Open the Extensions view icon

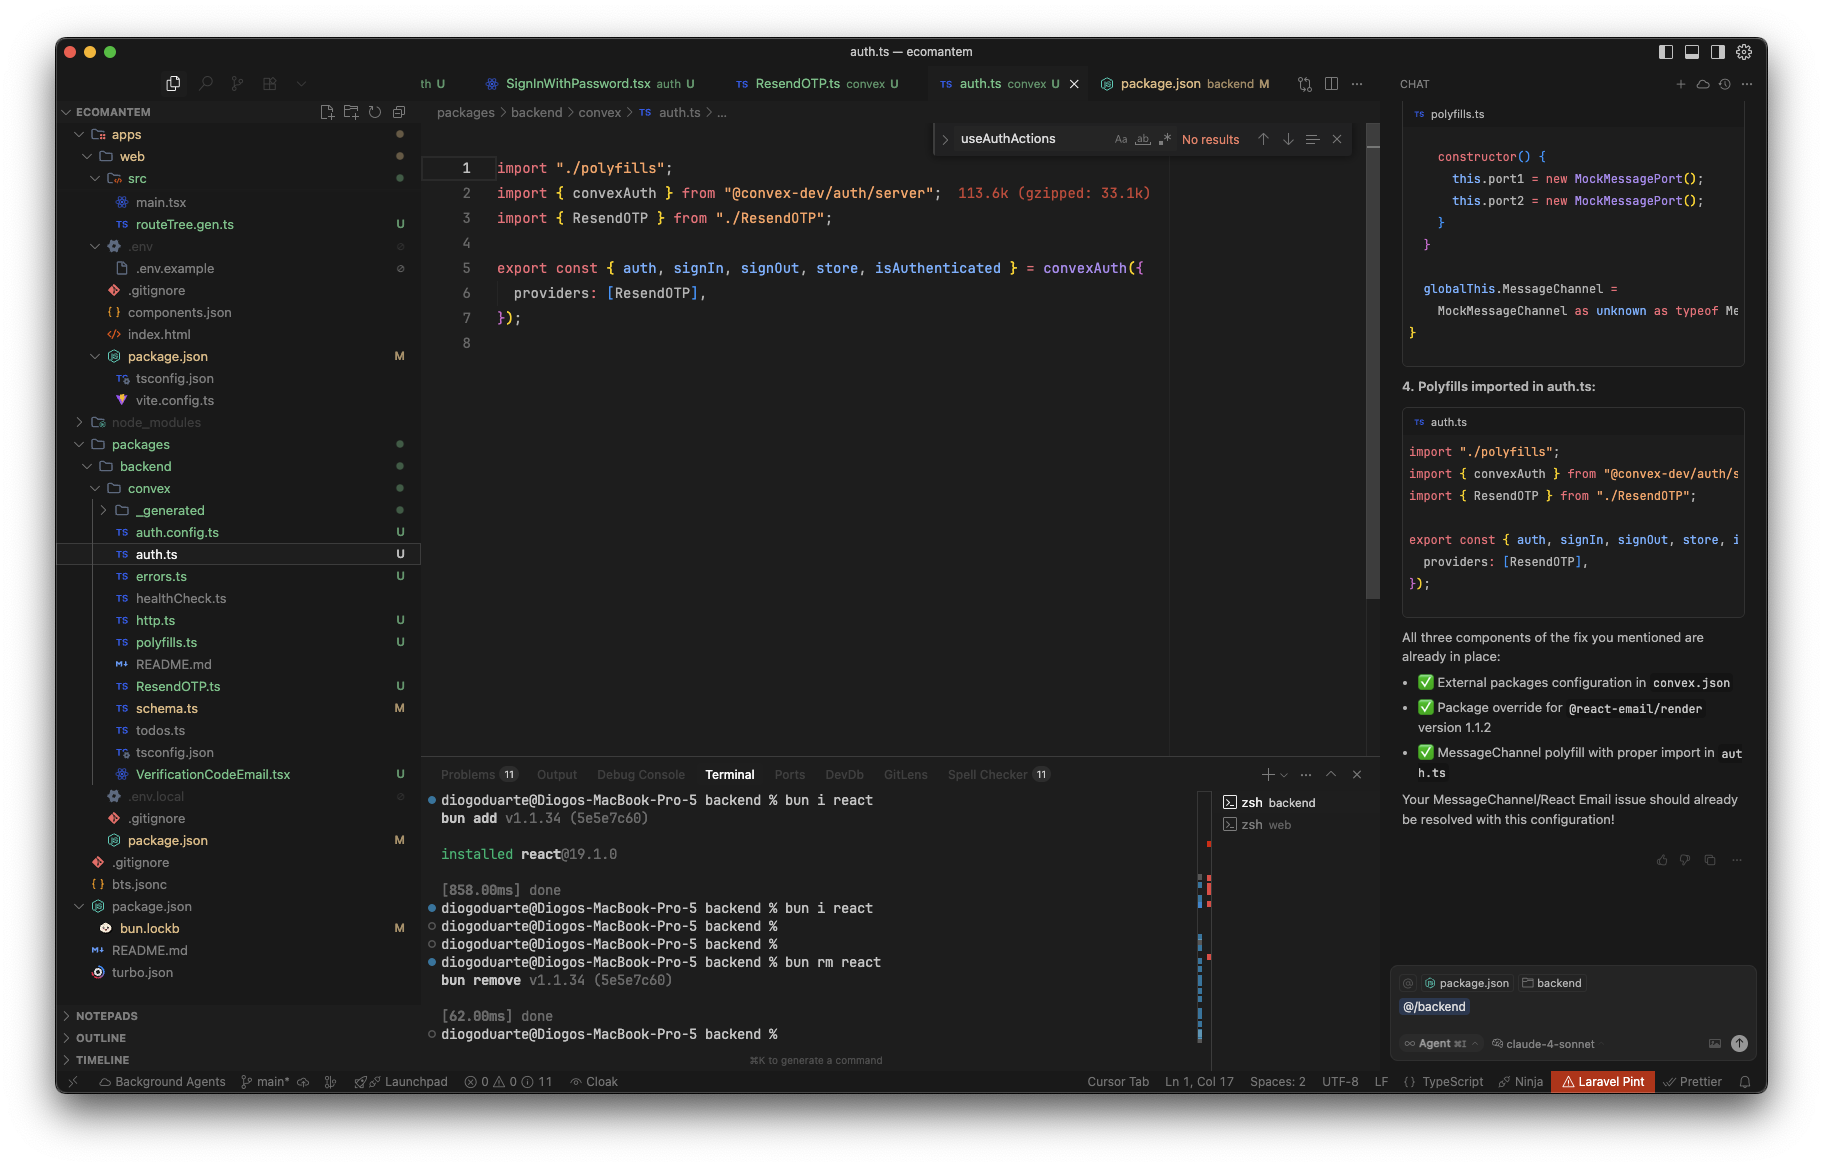click(270, 84)
